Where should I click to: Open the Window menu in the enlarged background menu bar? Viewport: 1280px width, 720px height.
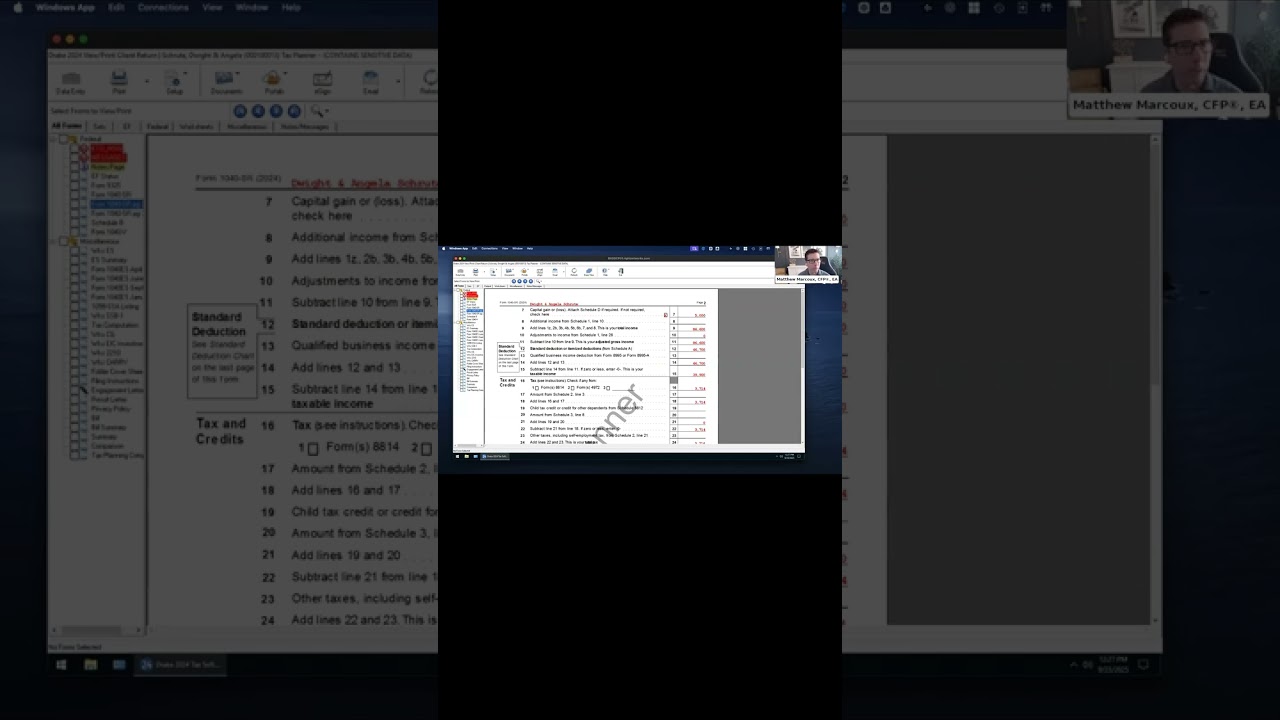pos(251,7)
